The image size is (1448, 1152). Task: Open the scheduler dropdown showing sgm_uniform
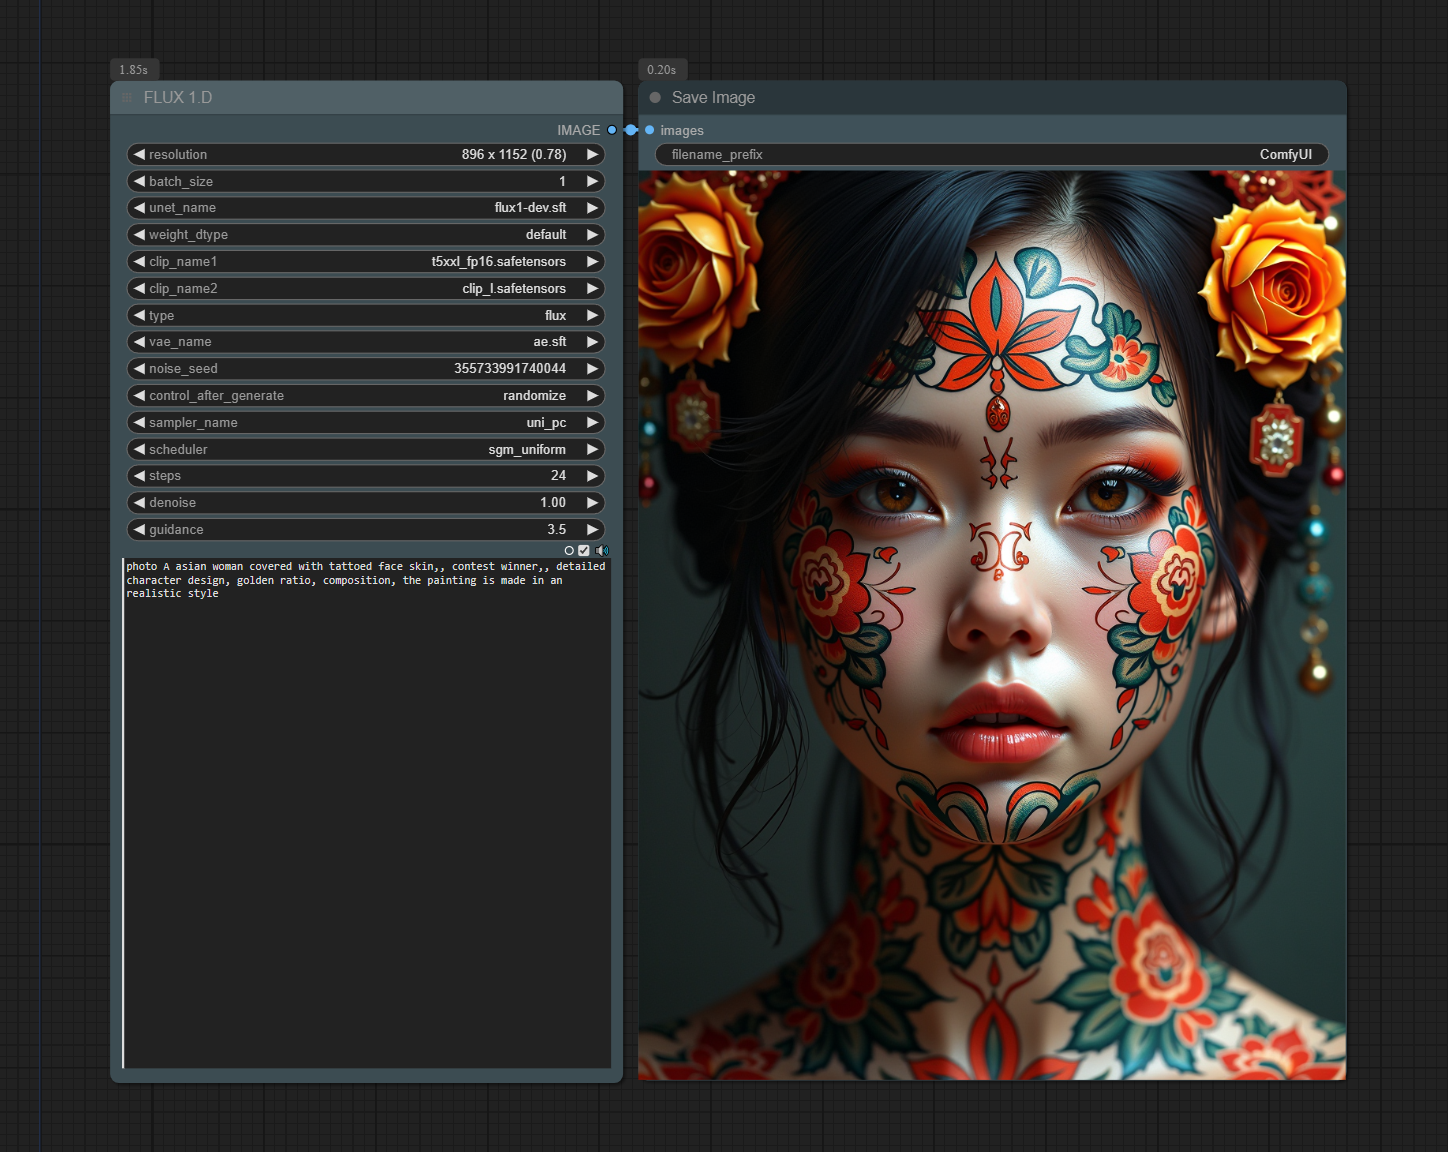(365, 450)
